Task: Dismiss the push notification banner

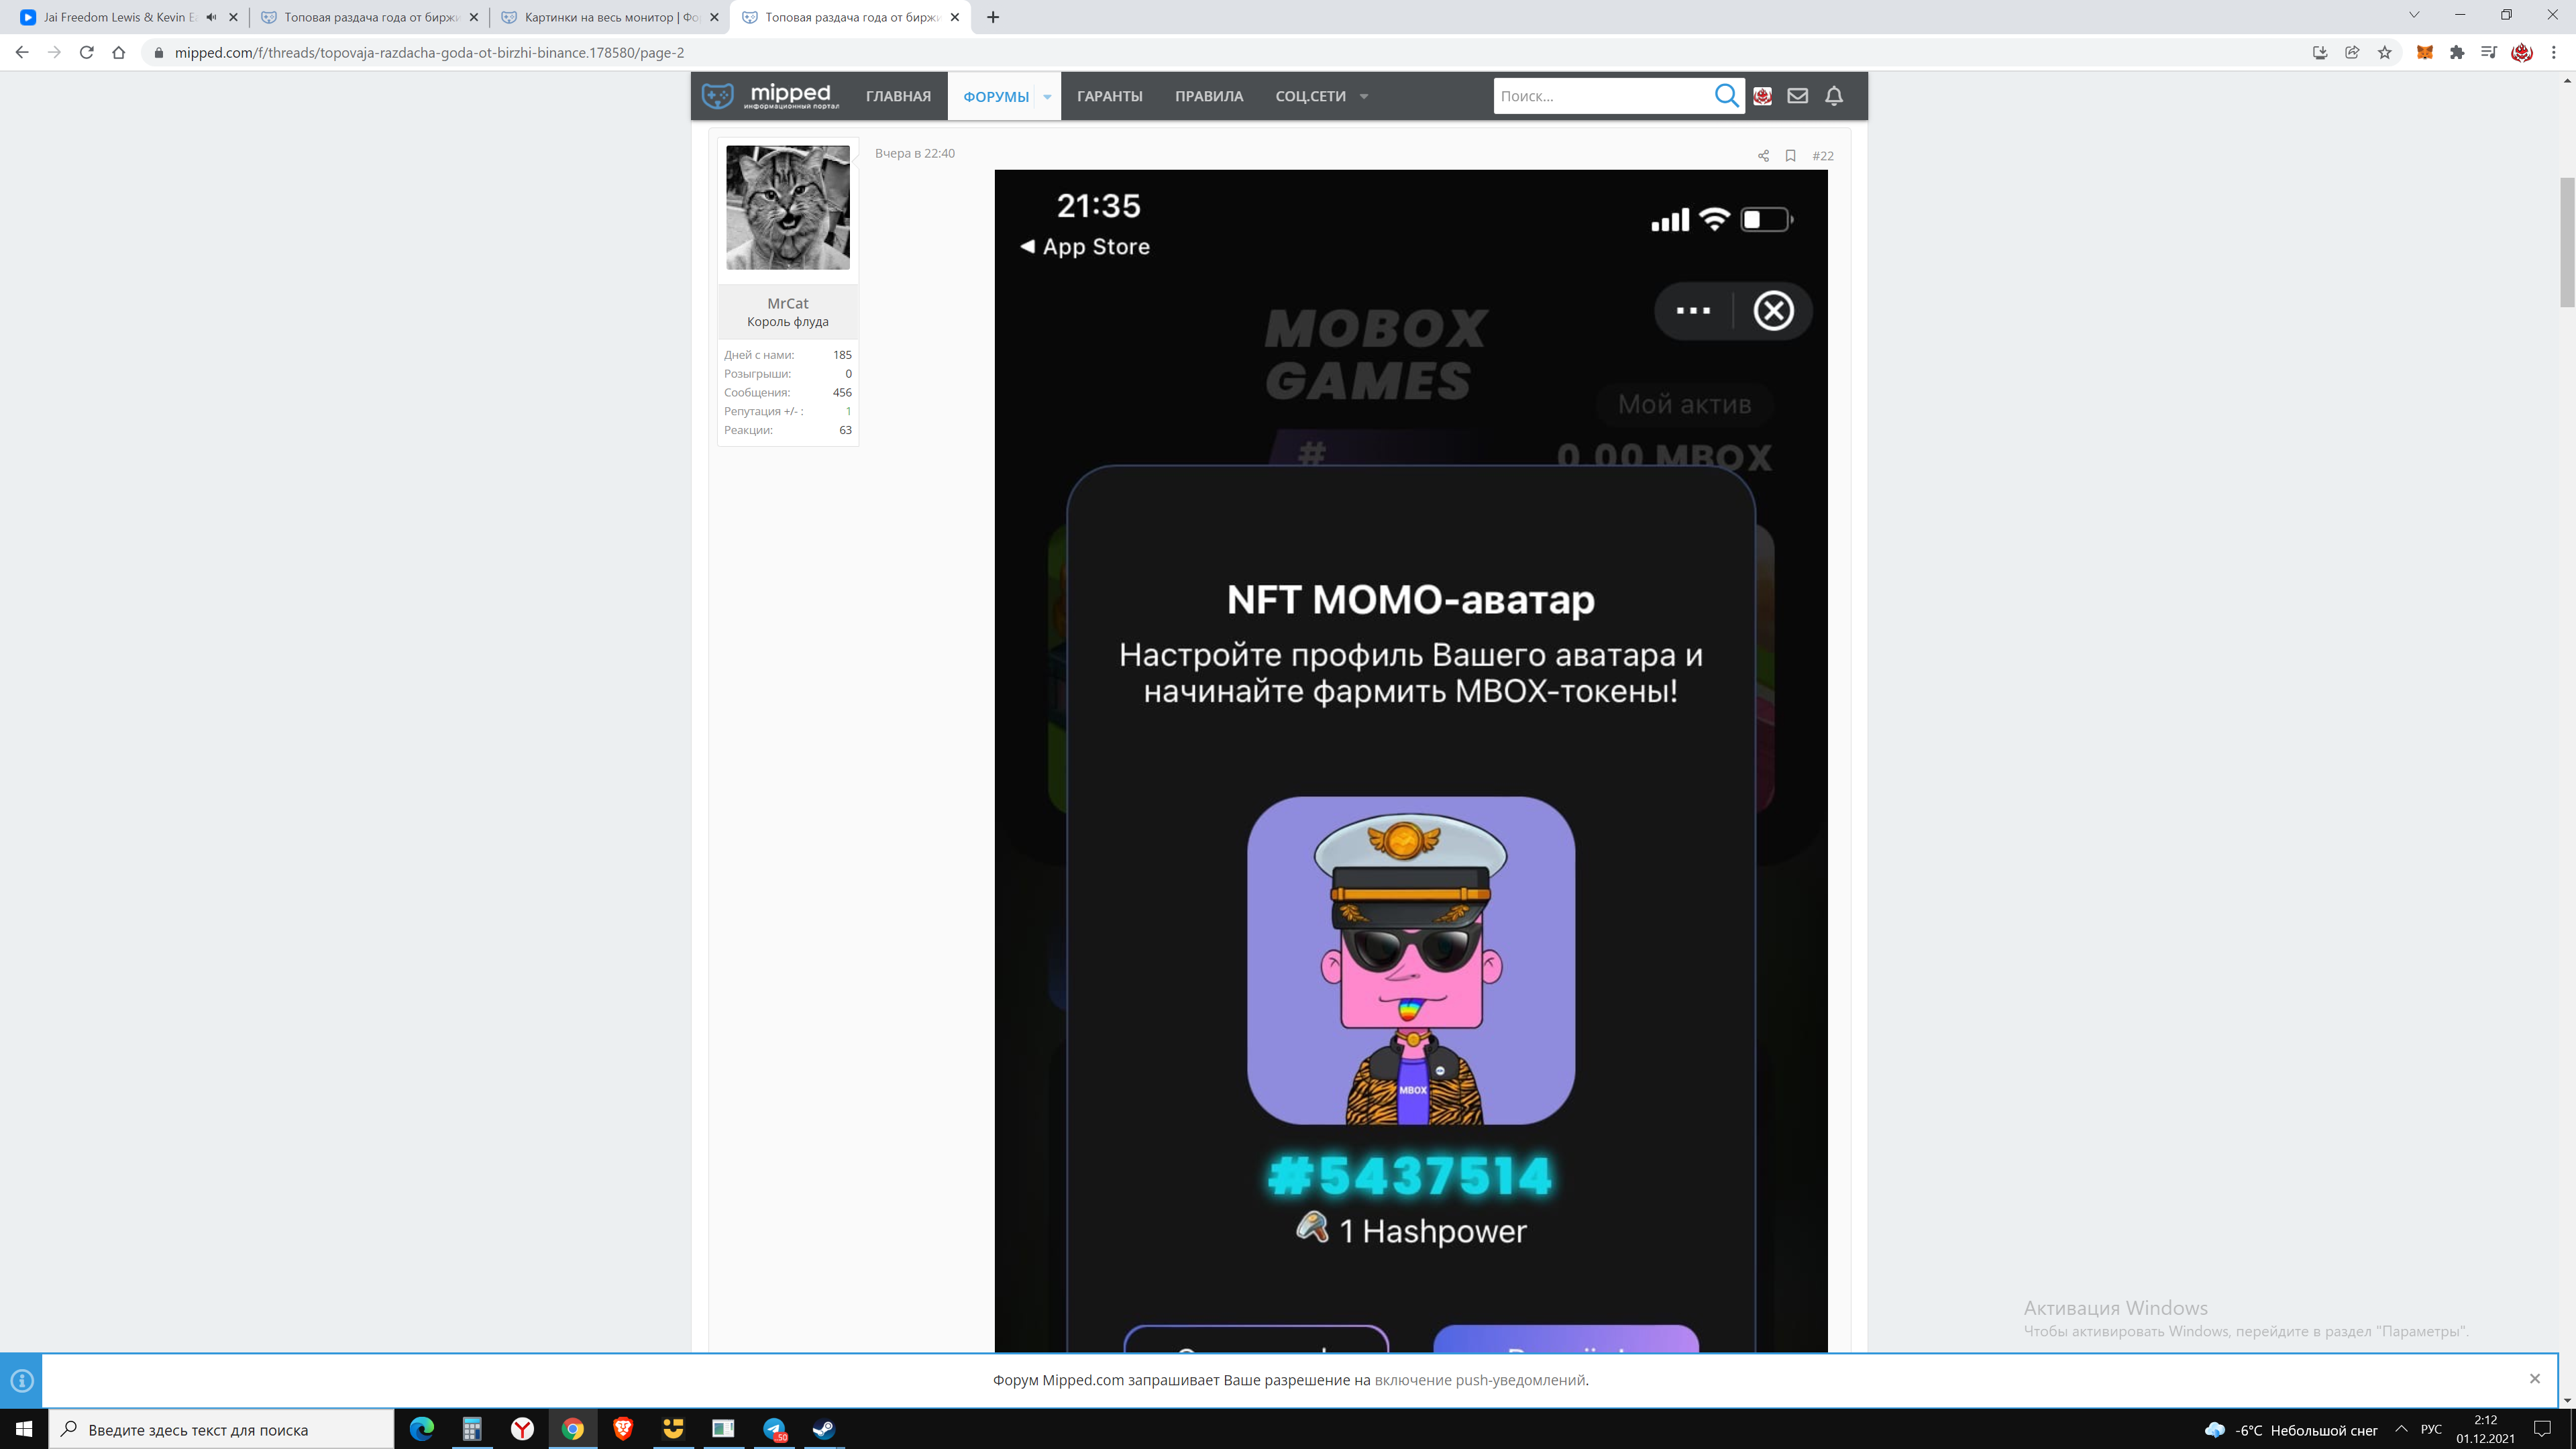Action: coord(2535,1379)
